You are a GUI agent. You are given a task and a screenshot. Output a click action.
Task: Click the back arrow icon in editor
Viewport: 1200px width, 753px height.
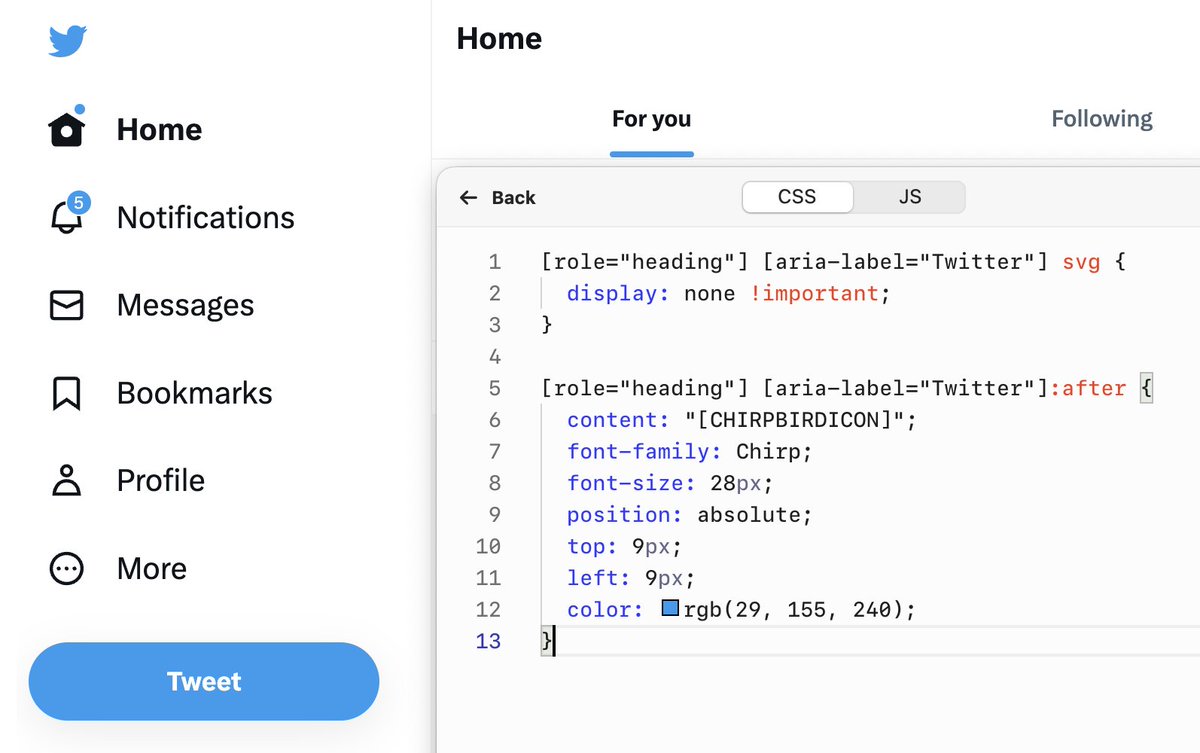click(x=468, y=198)
